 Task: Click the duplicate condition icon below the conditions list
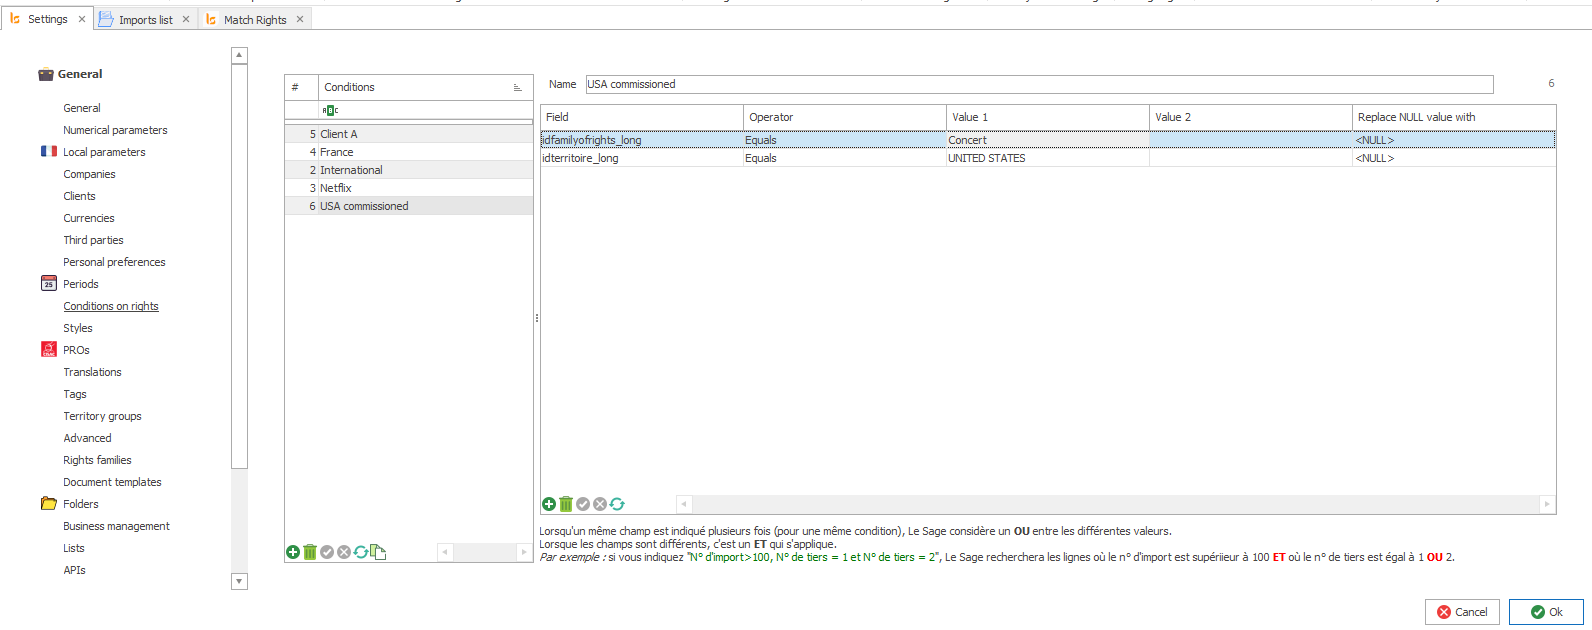(378, 552)
